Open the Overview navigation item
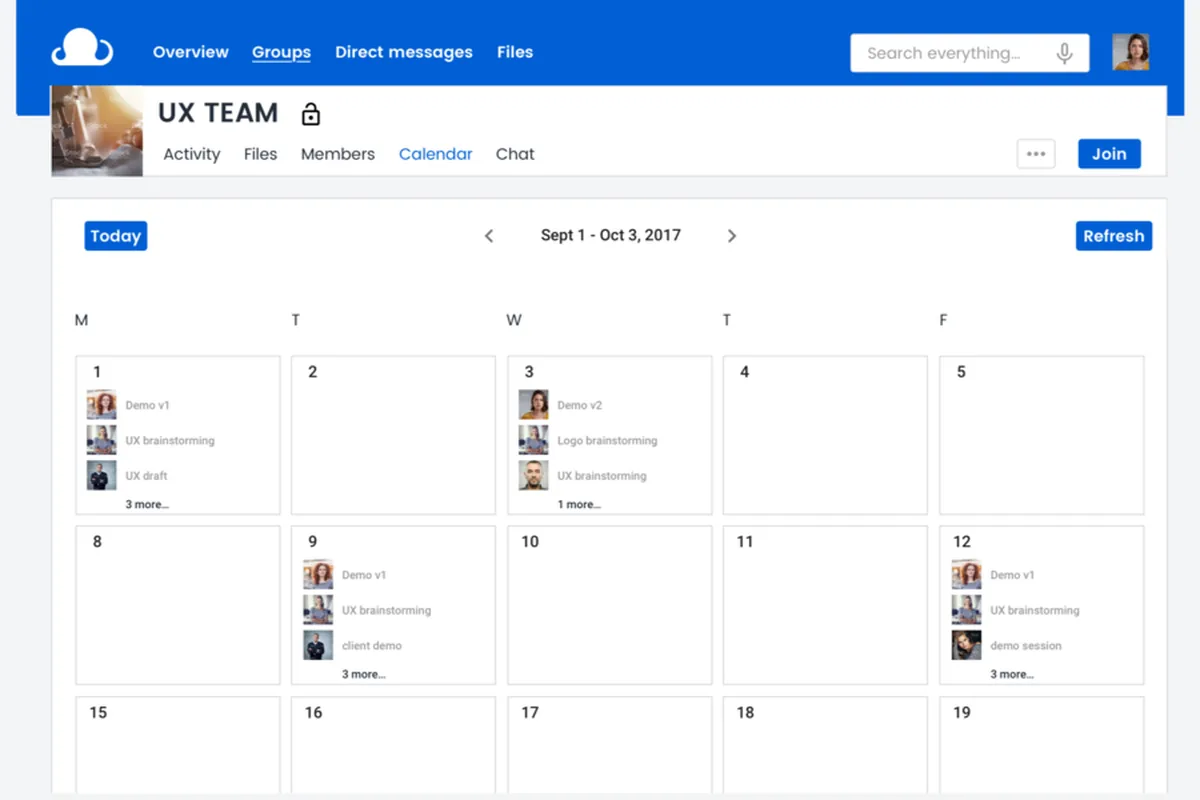Viewport: 1200px width, 800px height. coord(191,52)
